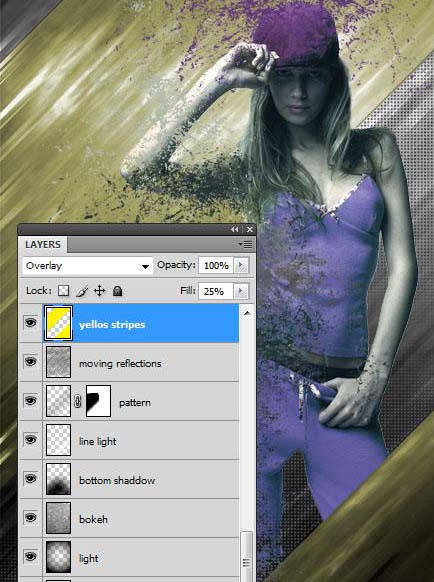Hide the yellos stripes layer

30,323
